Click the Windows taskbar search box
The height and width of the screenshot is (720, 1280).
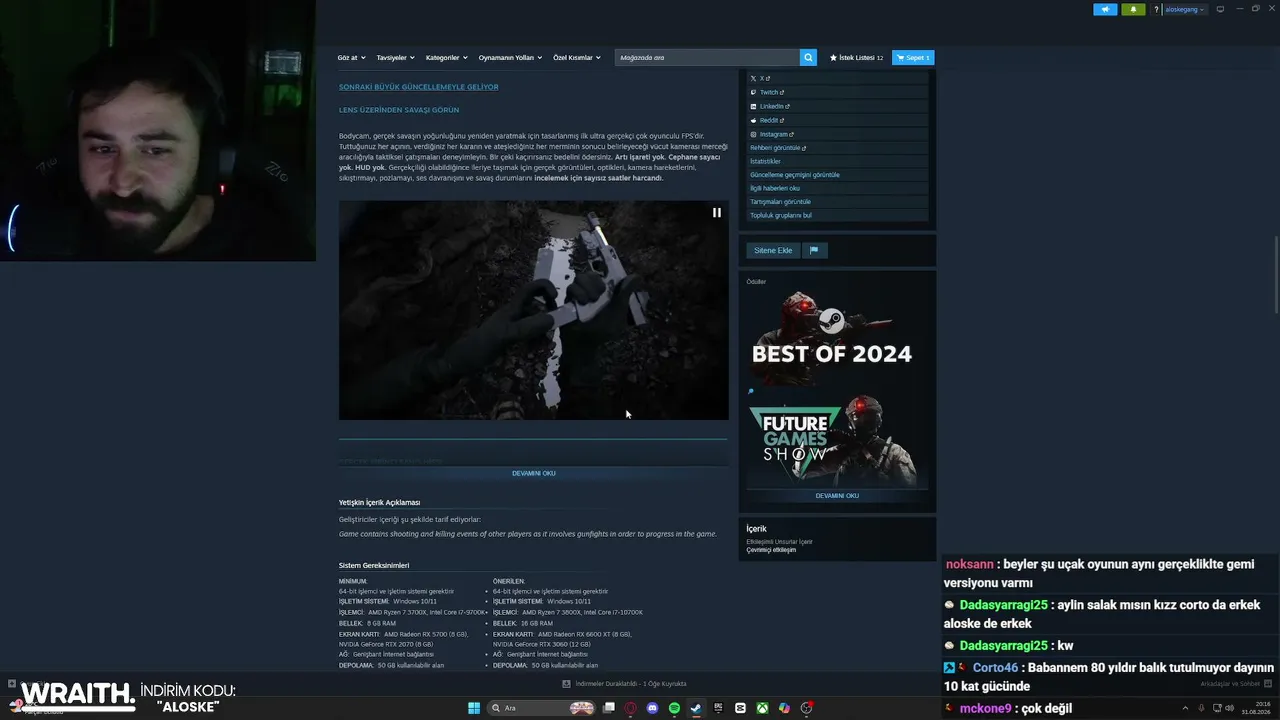point(541,708)
